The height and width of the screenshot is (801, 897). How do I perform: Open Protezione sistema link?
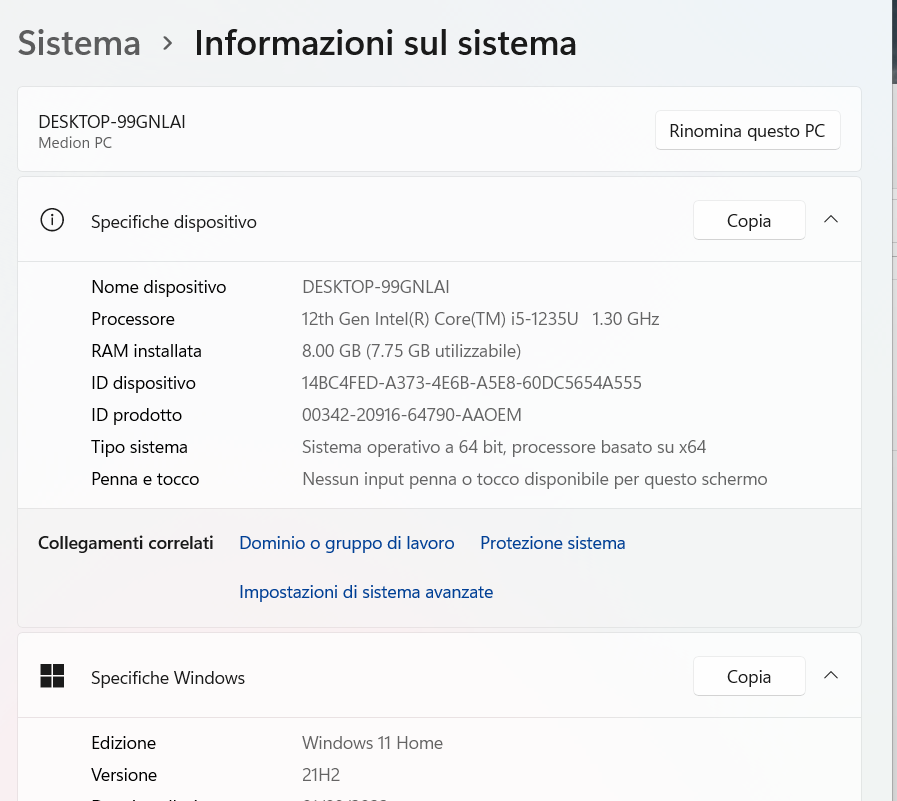coord(553,543)
